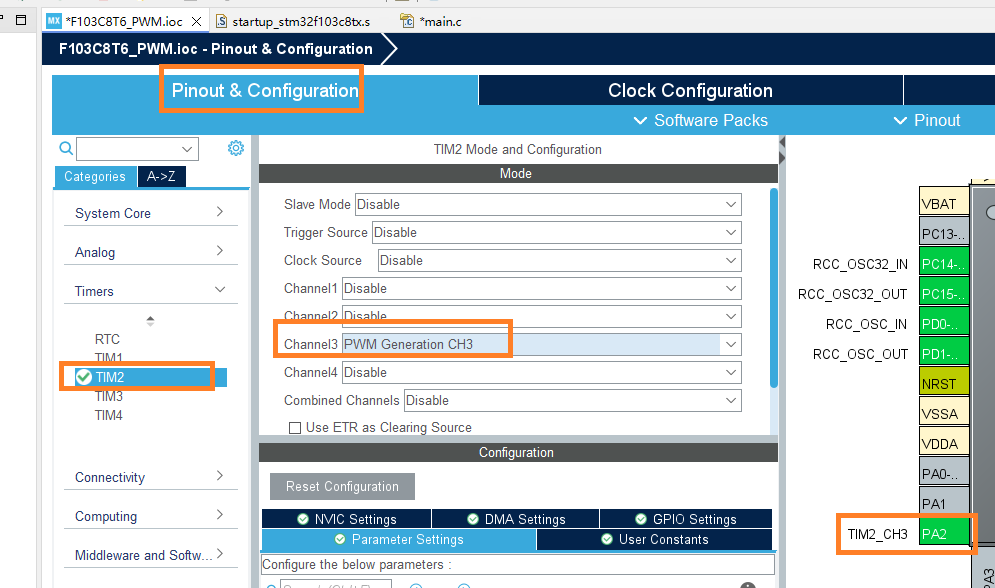Open the Slave Mode dropdown

[x=548, y=204]
